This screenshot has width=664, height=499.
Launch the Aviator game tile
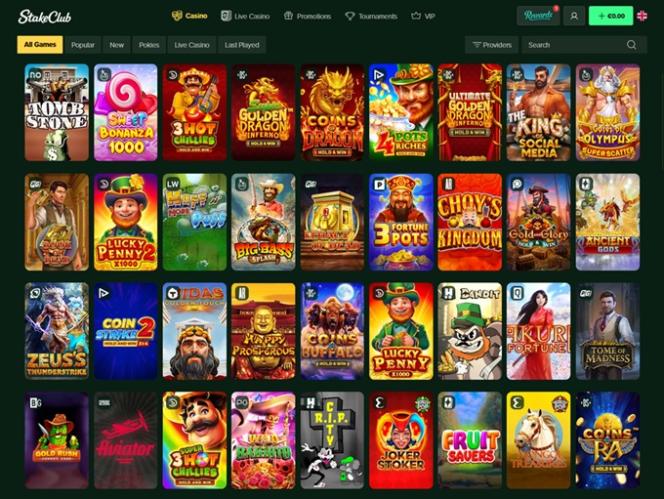click(125, 441)
